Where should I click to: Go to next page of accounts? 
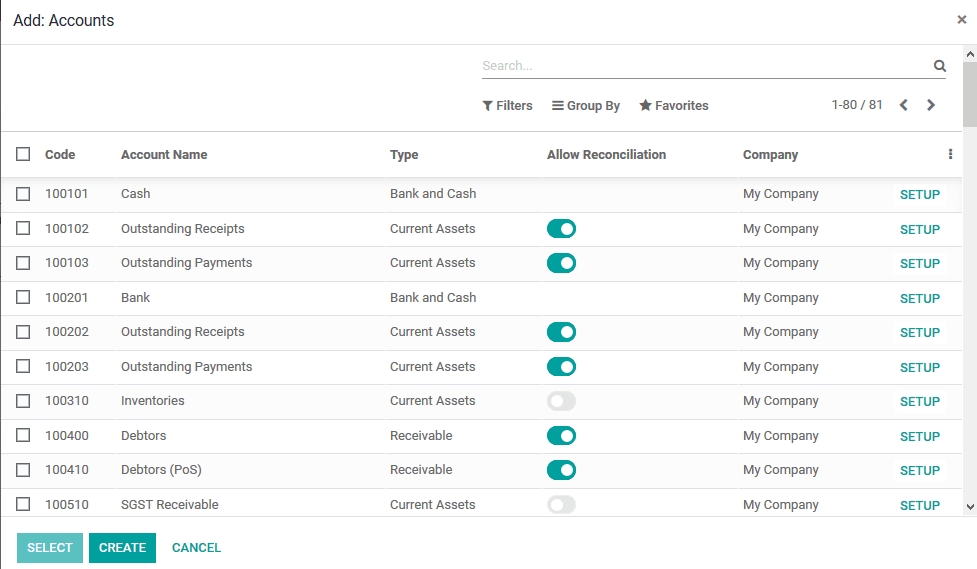[x=931, y=105]
